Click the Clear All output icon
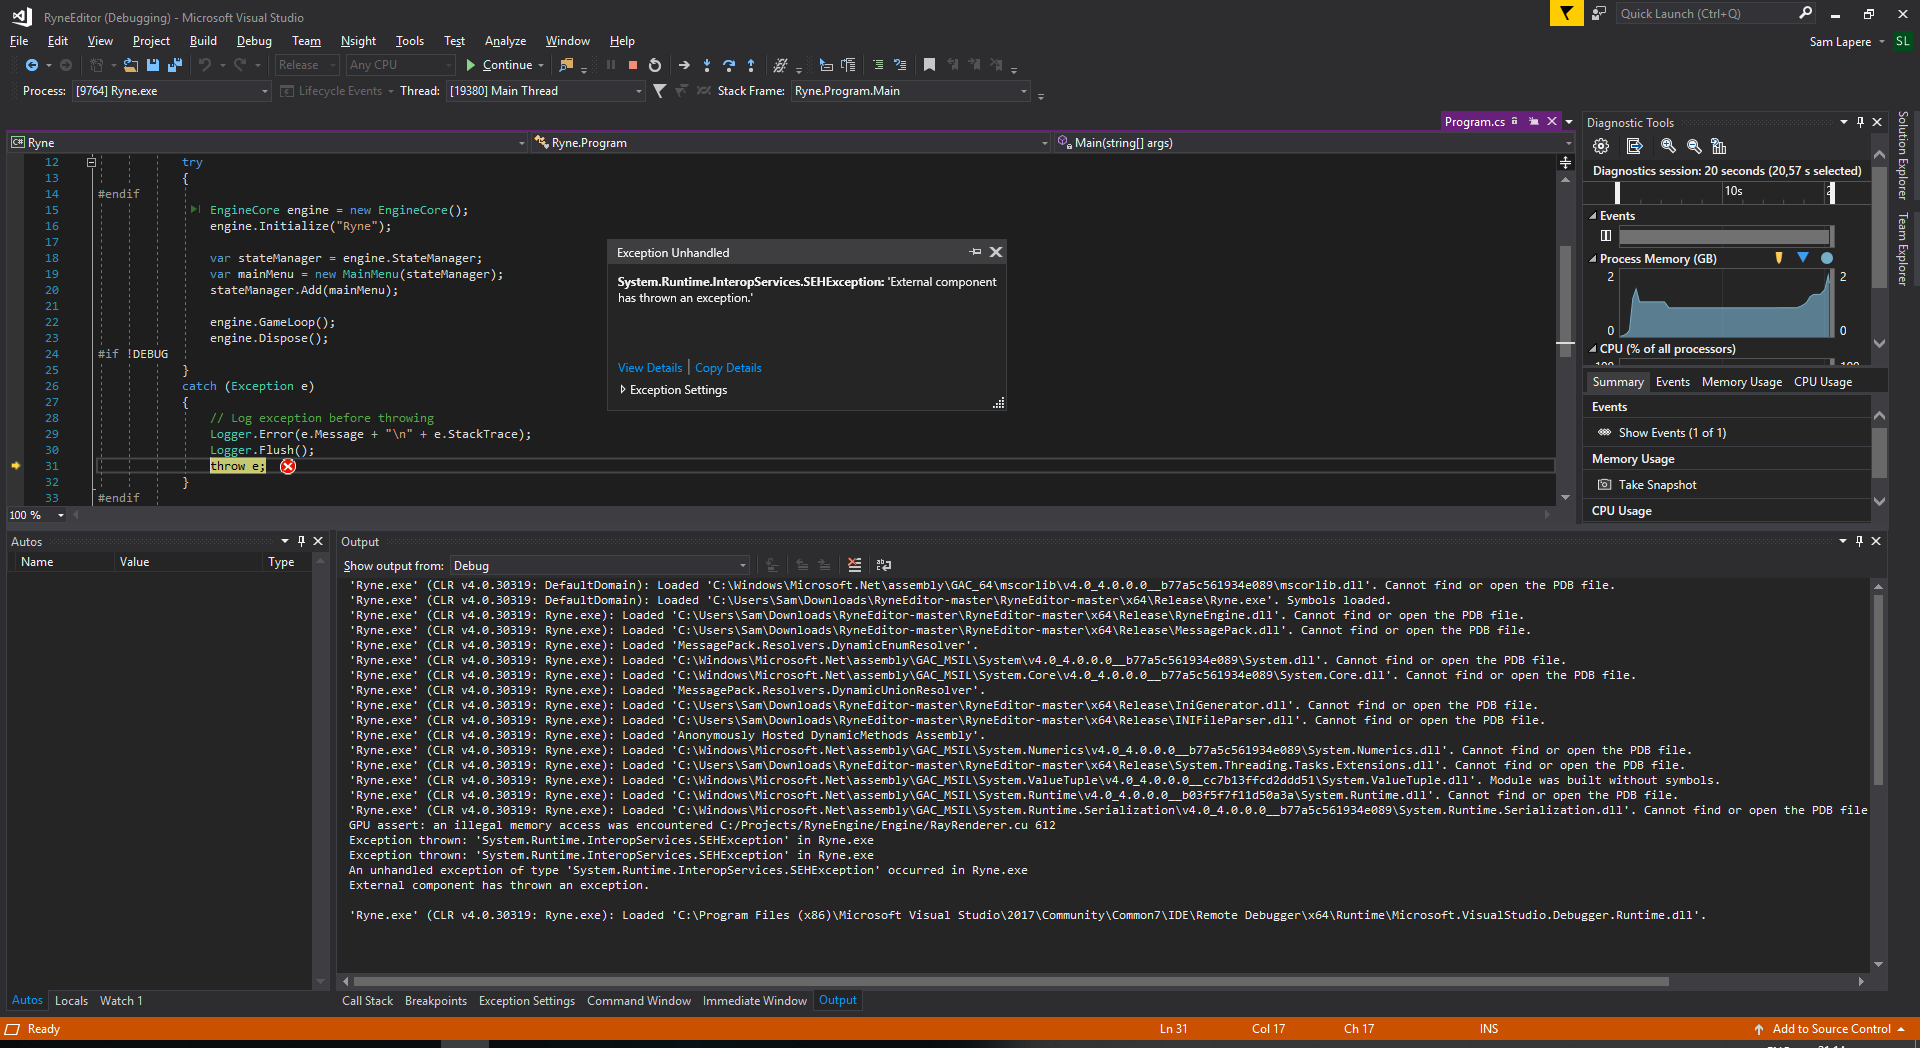Image resolution: width=1920 pixels, height=1048 pixels. click(856, 565)
